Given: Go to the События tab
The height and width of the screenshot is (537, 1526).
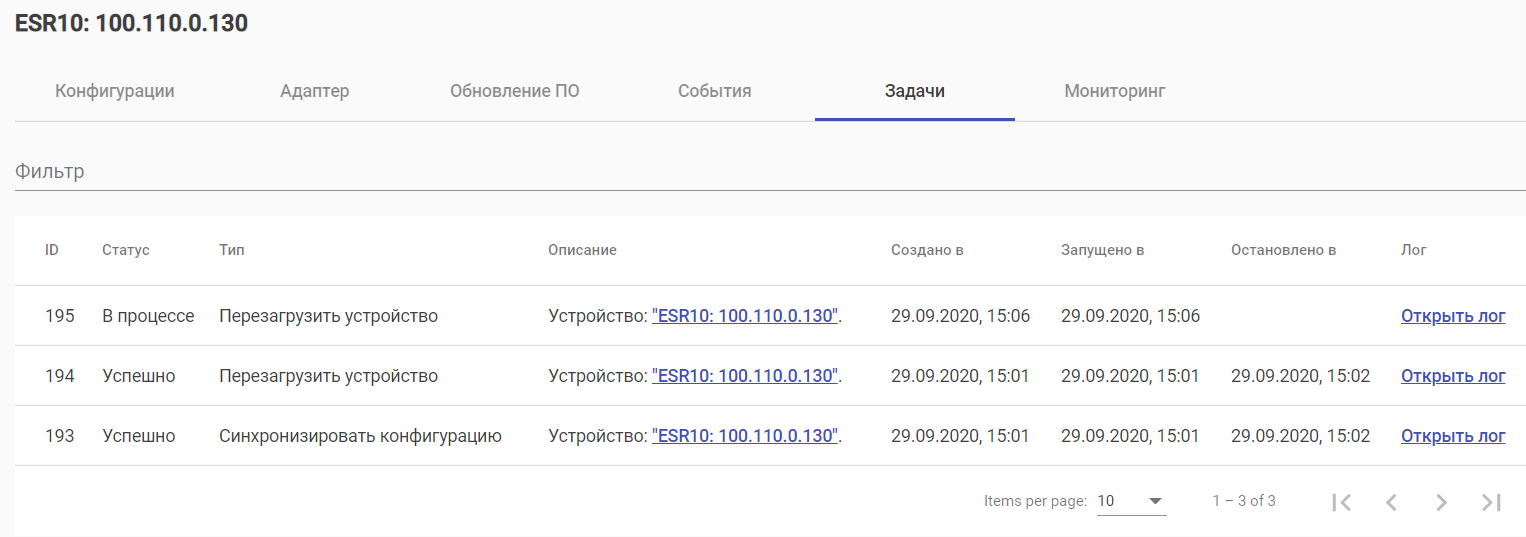Looking at the screenshot, I should (x=715, y=91).
